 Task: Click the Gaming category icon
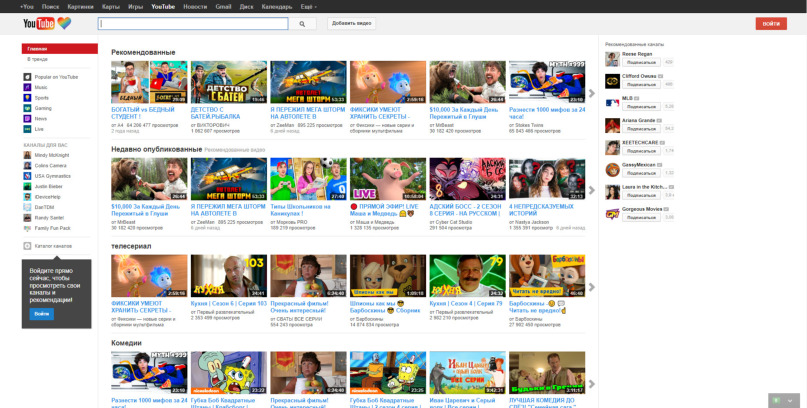[27, 108]
